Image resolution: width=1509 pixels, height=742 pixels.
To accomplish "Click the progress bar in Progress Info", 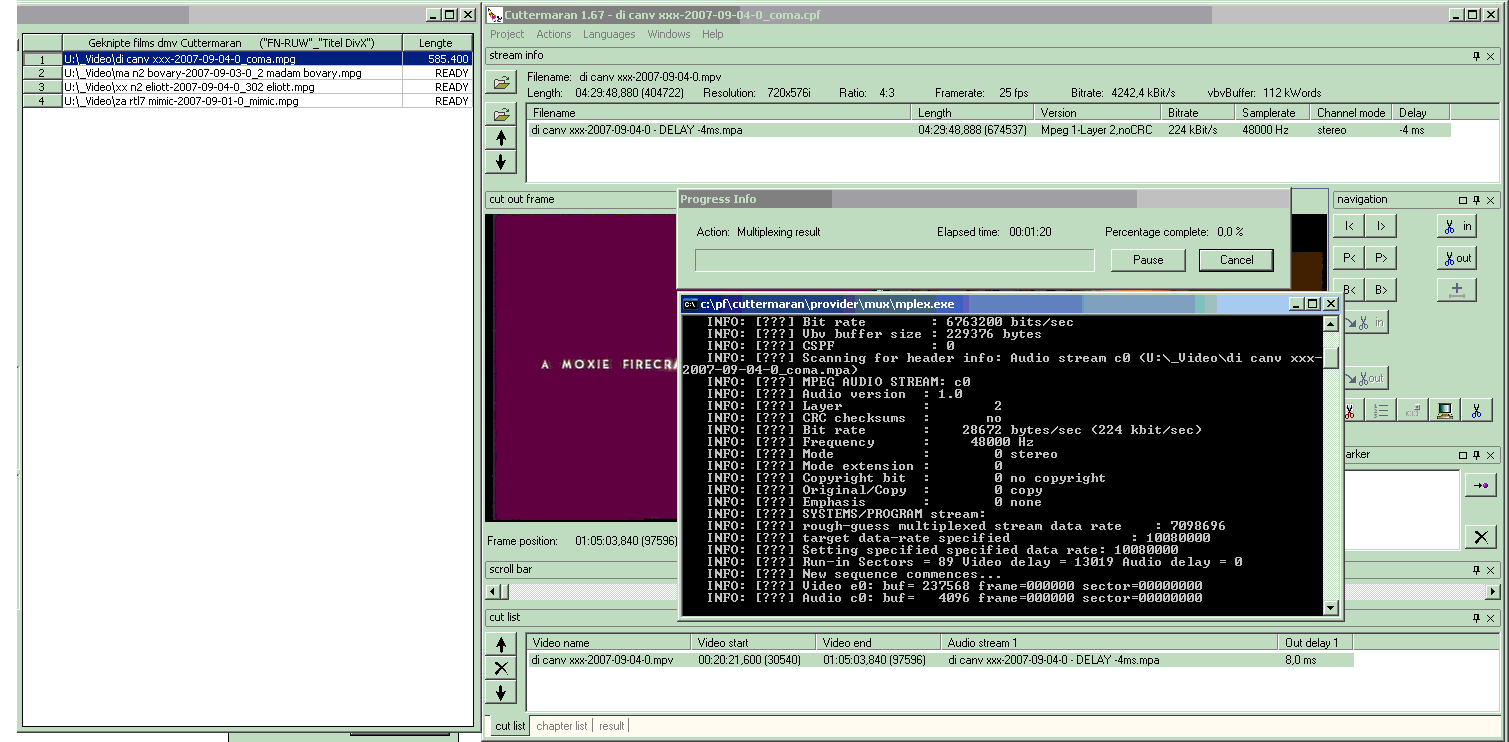I will 895,260.
